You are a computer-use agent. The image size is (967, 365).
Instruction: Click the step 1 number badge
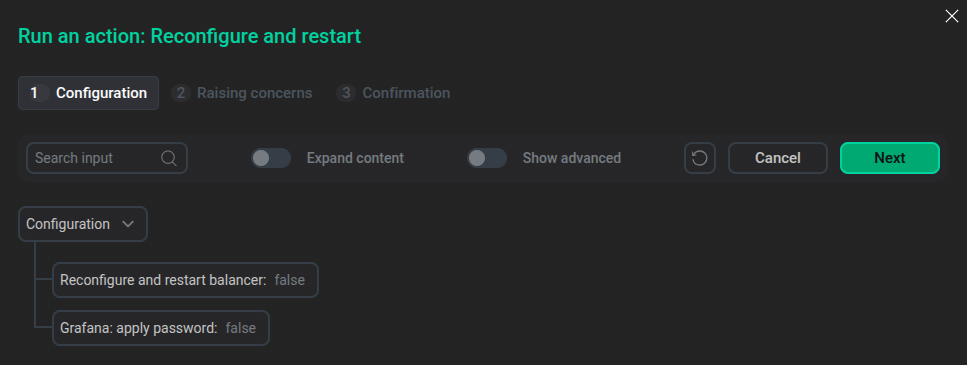(35, 93)
